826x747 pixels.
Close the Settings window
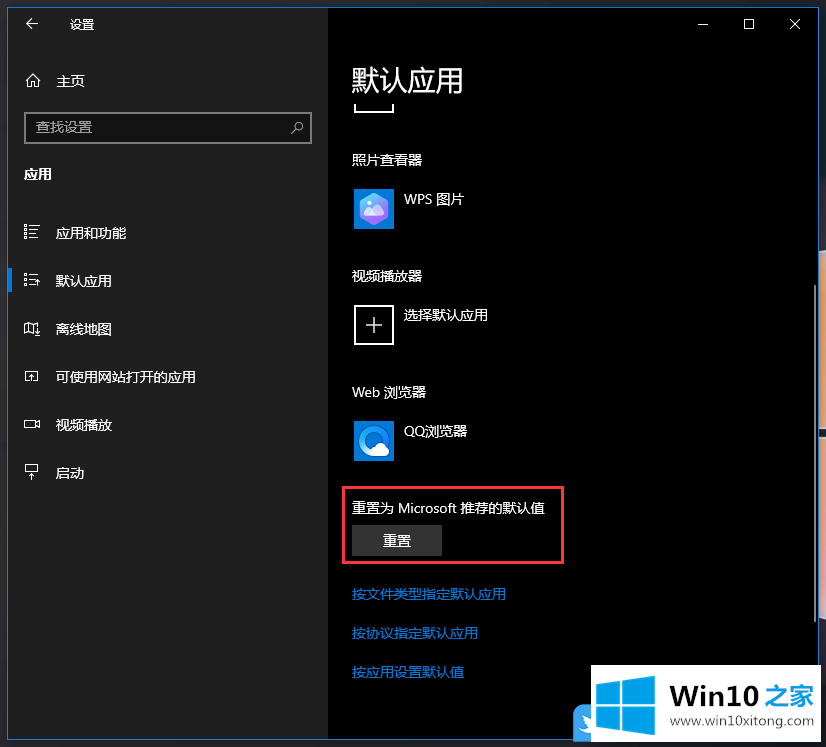tap(795, 24)
